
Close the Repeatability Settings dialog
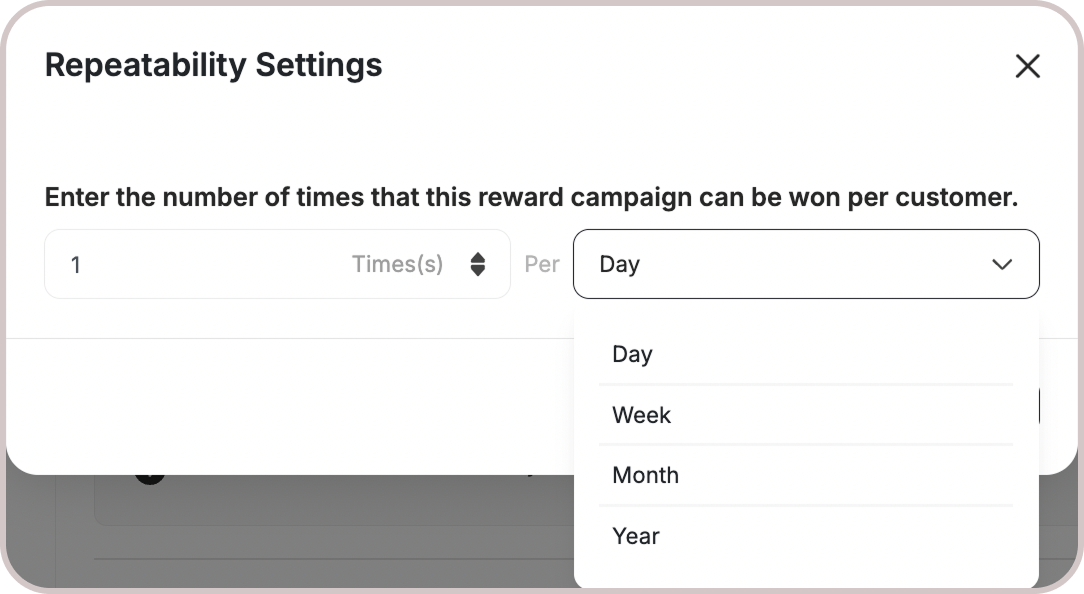1027,67
